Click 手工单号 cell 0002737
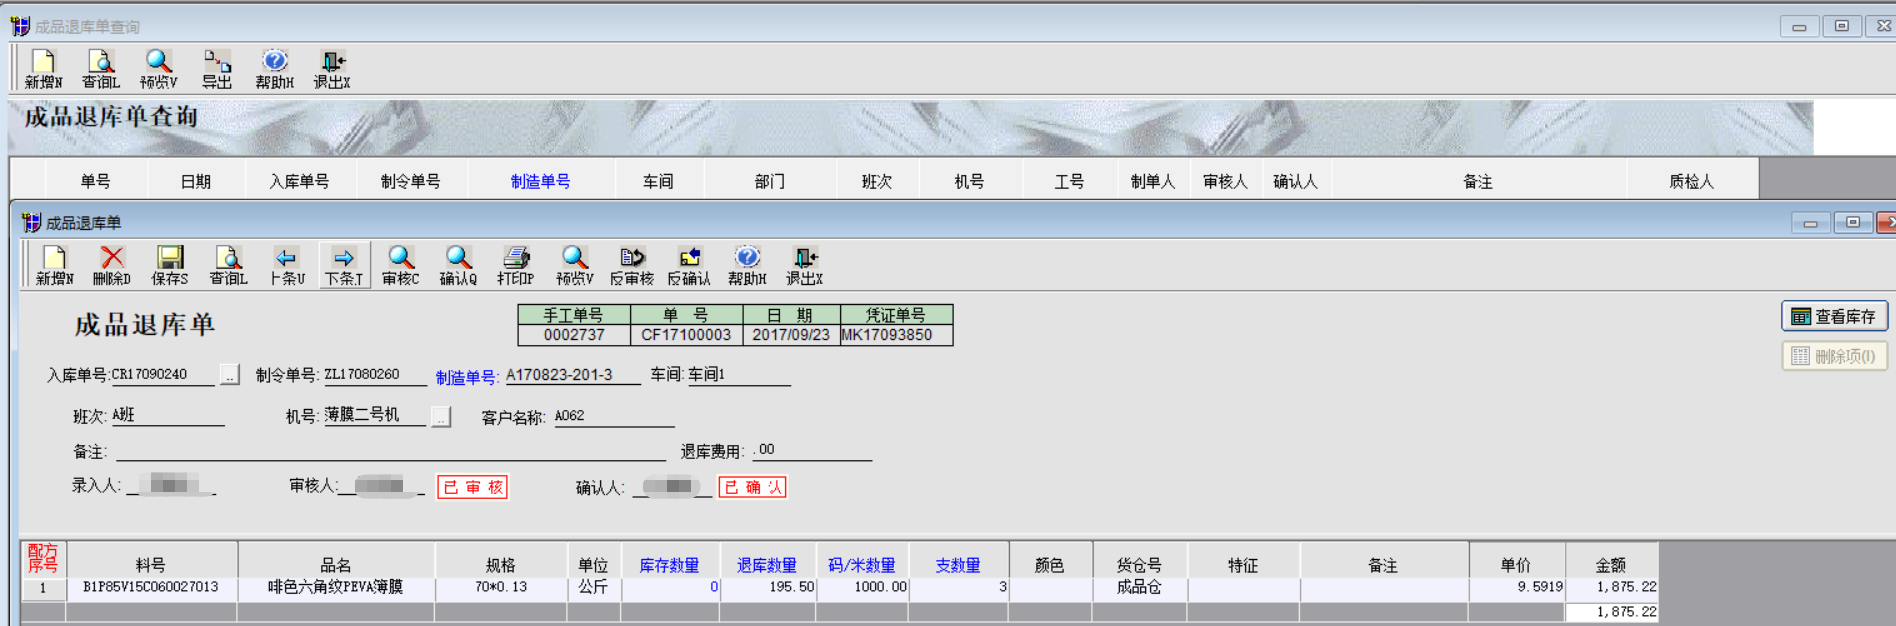This screenshot has width=1896, height=626. tap(574, 335)
